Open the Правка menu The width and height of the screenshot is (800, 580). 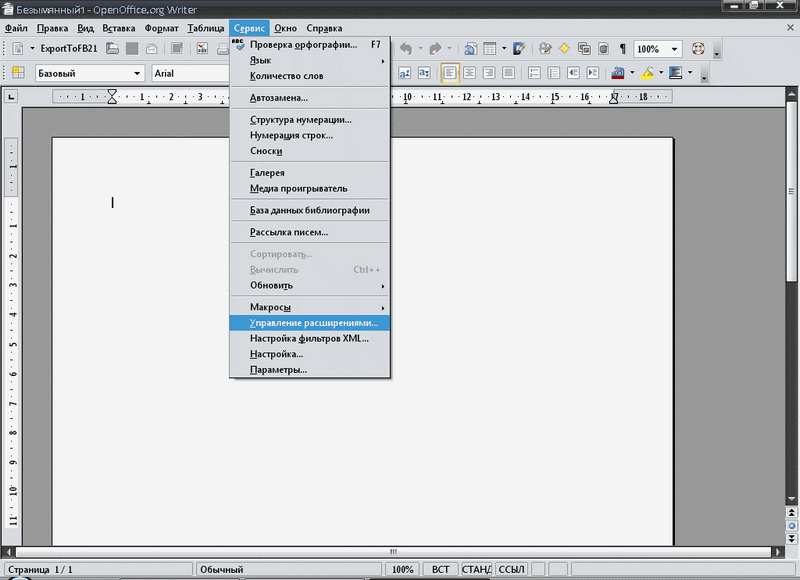coord(52,28)
